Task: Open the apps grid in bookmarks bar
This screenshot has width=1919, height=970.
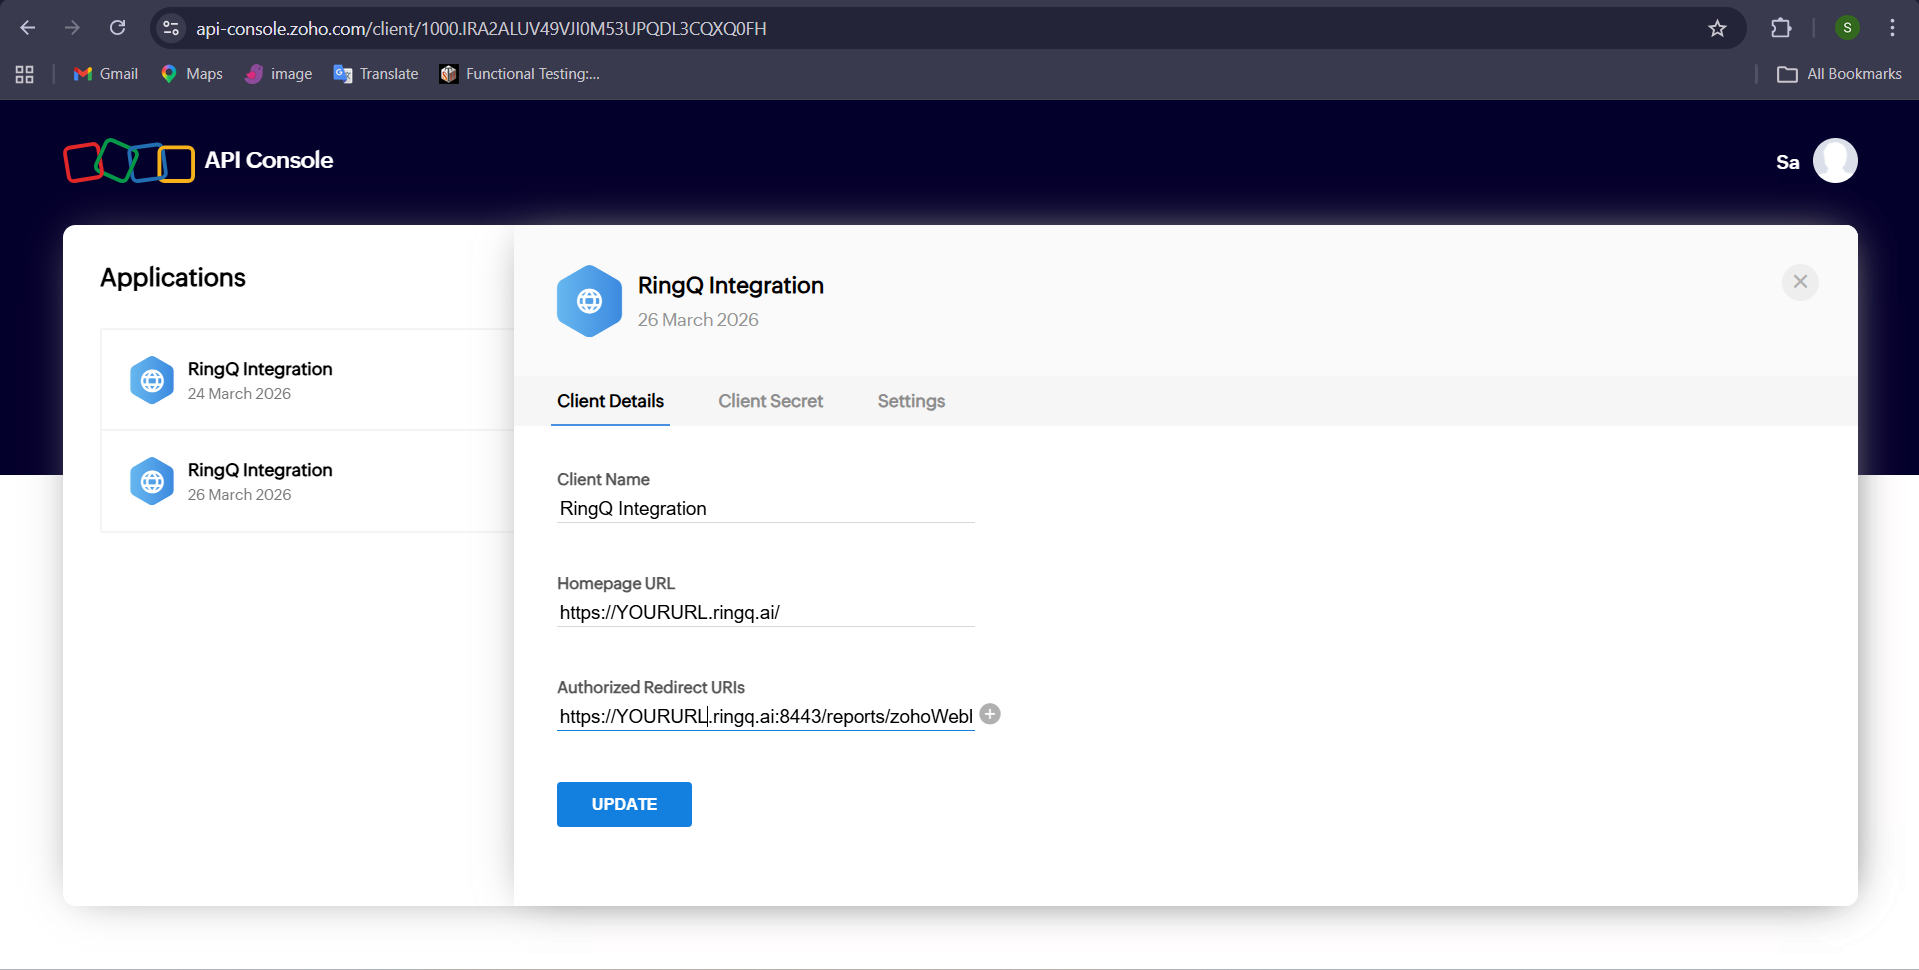Action: (x=25, y=74)
